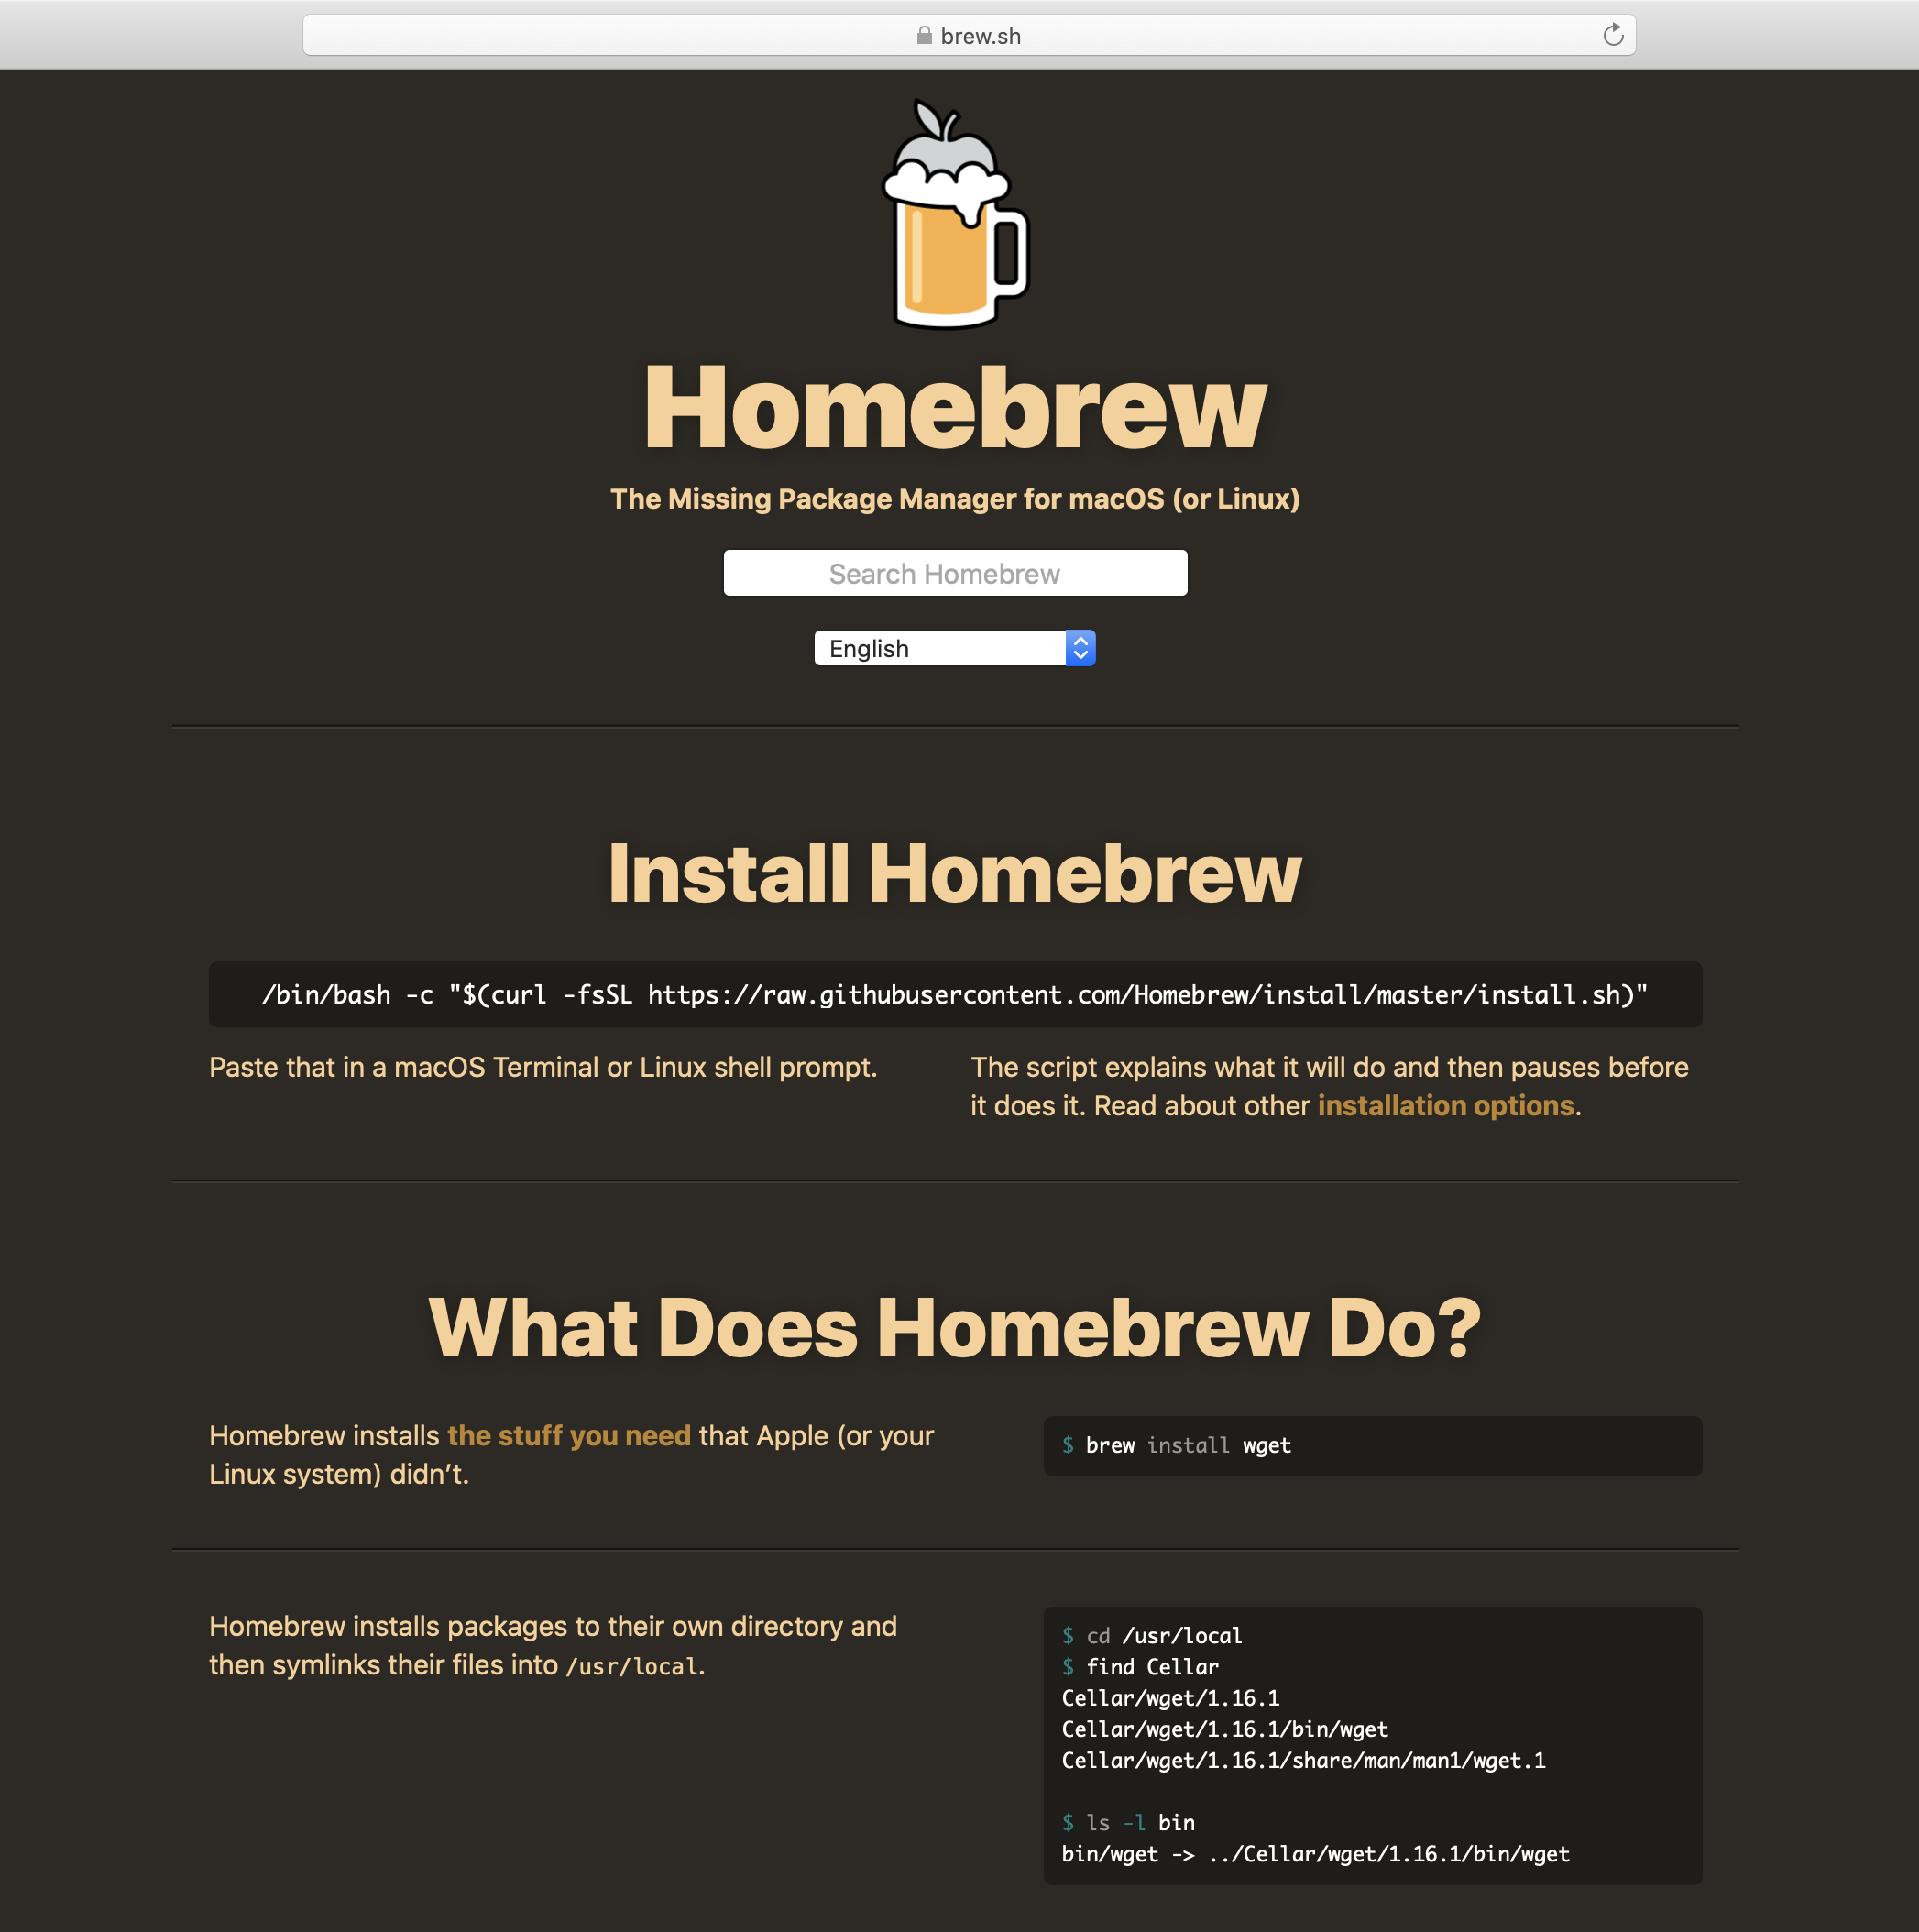Screen dimensions: 1919x1932
Task: Open the English language dropdown
Action: coord(940,648)
